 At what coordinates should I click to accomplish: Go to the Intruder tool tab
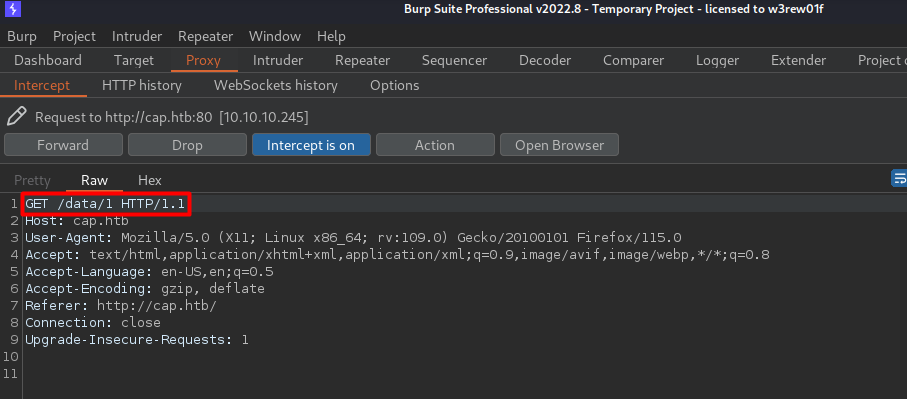pyautogui.click(x=278, y=61)
